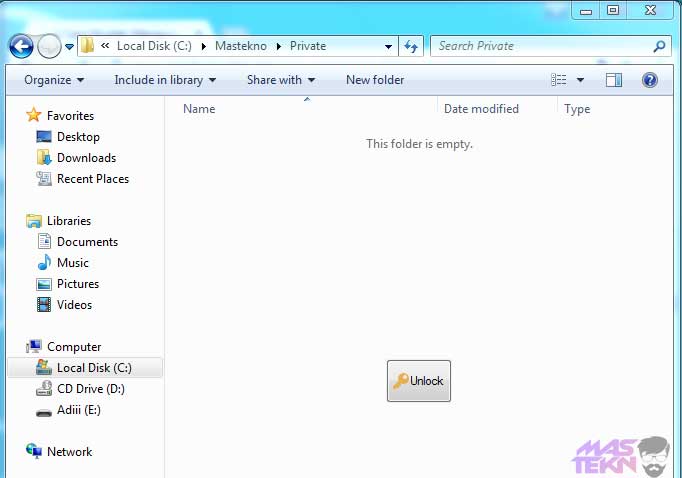This screenshot has height=478, width=682.
Task: Click Mastekno in the address breadcrumb
Action: pos(241,46)
